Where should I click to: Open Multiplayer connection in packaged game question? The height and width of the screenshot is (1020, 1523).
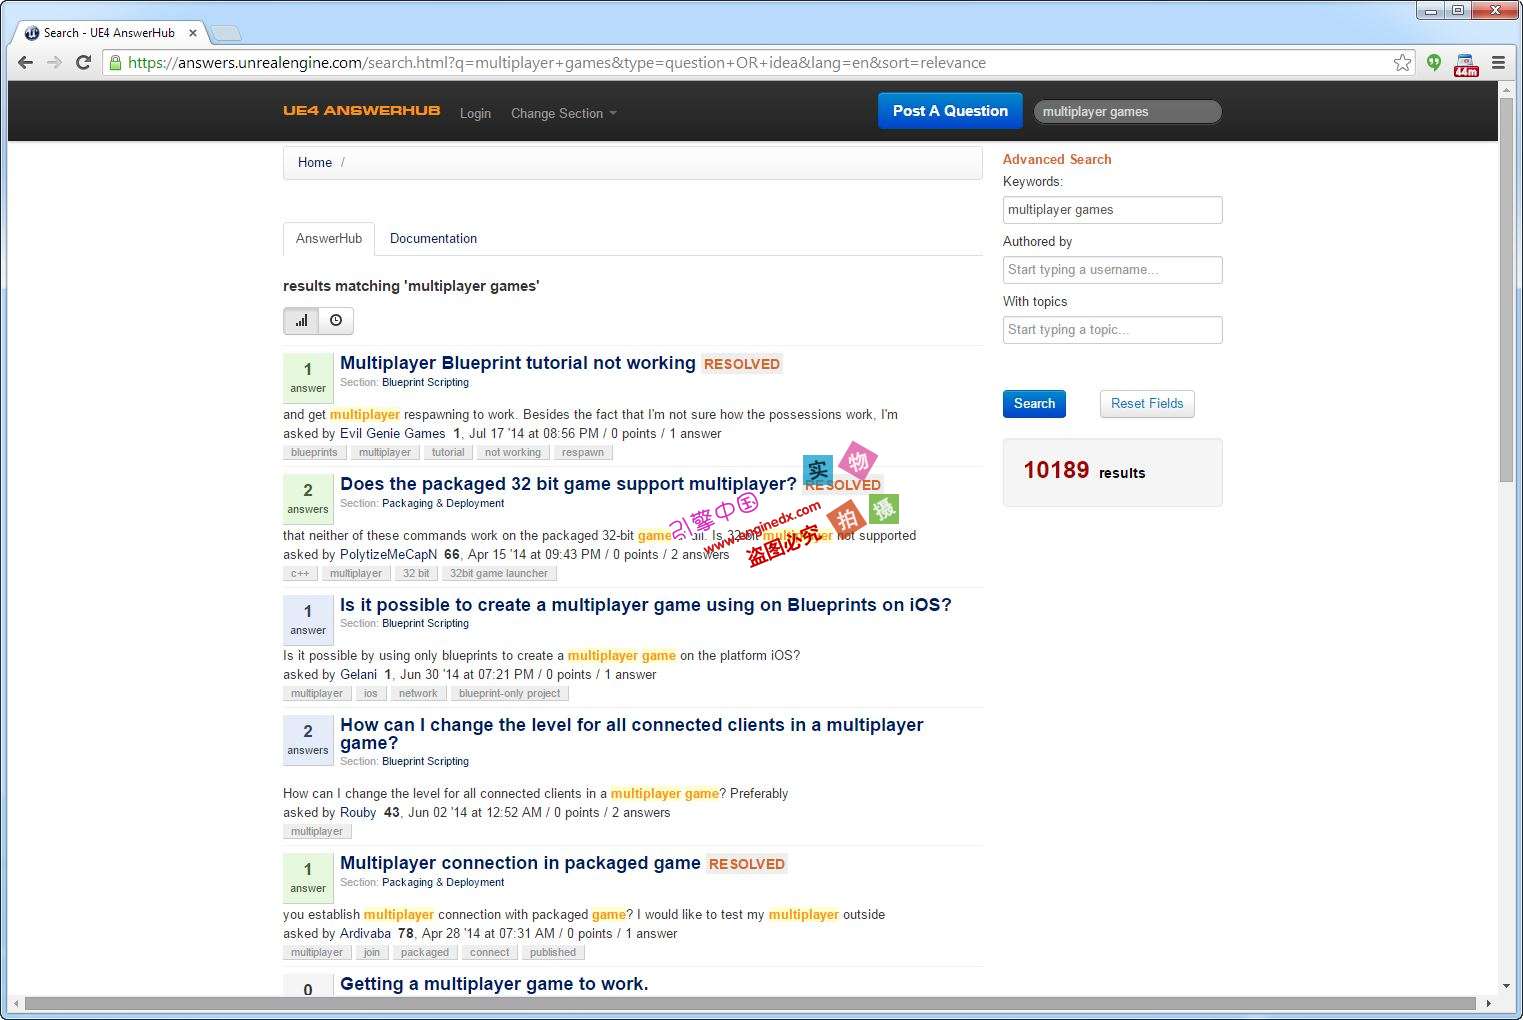pyautogui.click(x=520, y=863)
